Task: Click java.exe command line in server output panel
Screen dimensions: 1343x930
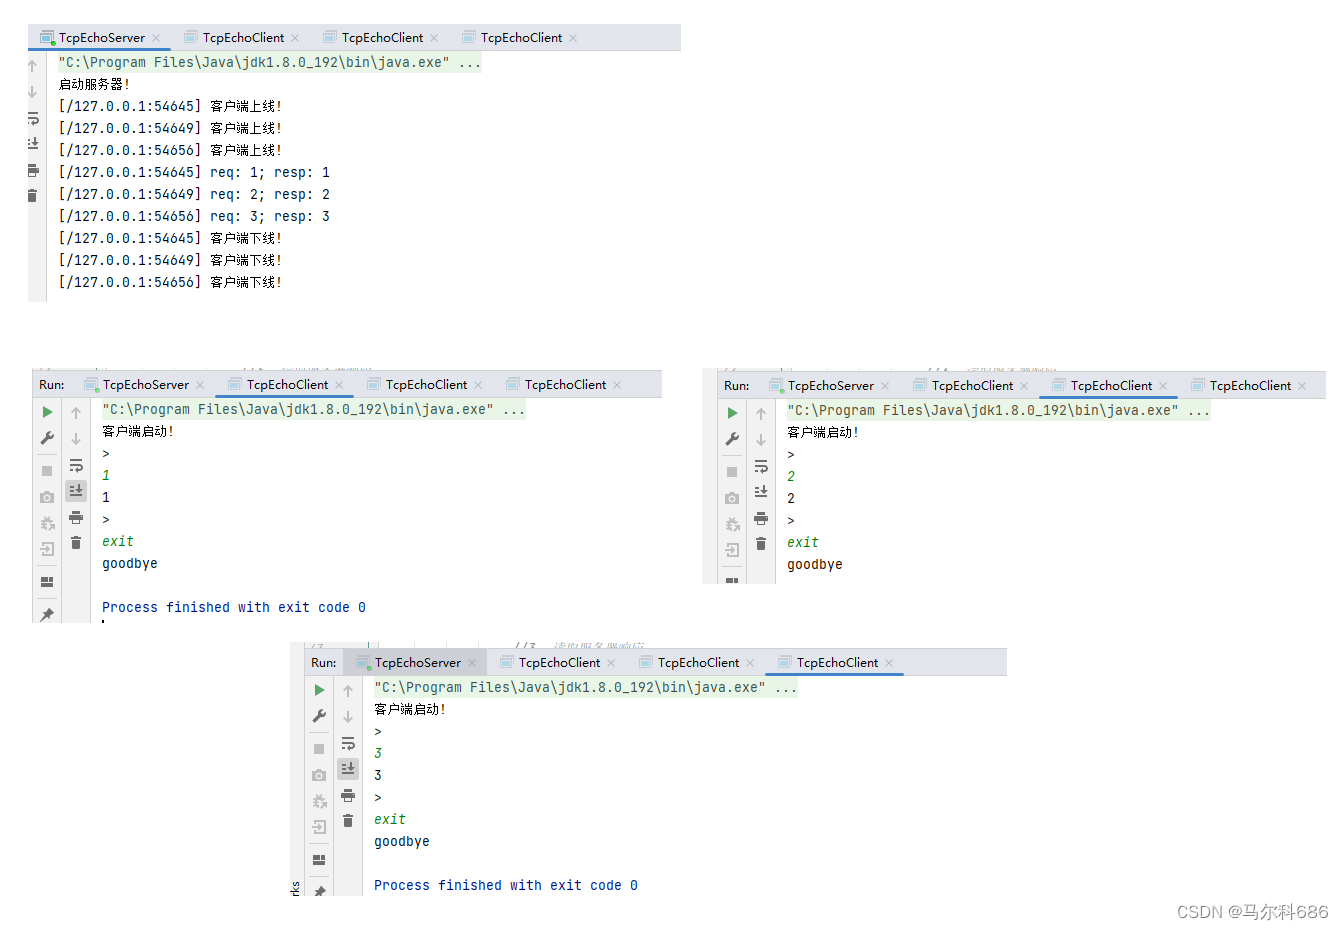Action: (x=270, y=63)
